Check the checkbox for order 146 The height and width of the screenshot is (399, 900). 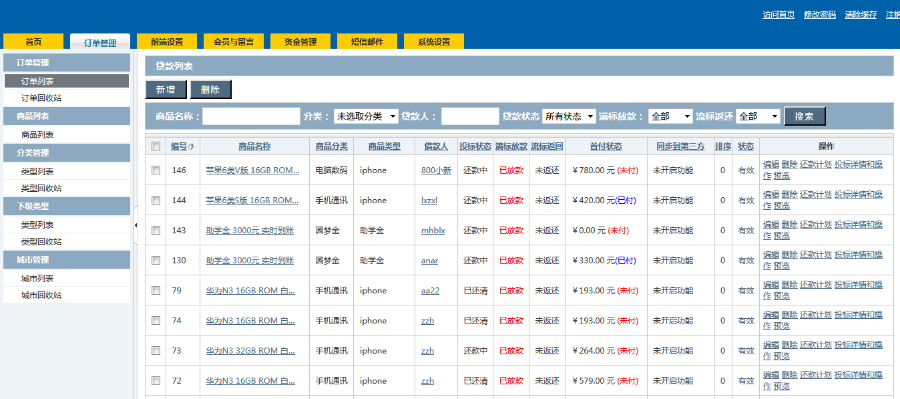click(156, 170)
